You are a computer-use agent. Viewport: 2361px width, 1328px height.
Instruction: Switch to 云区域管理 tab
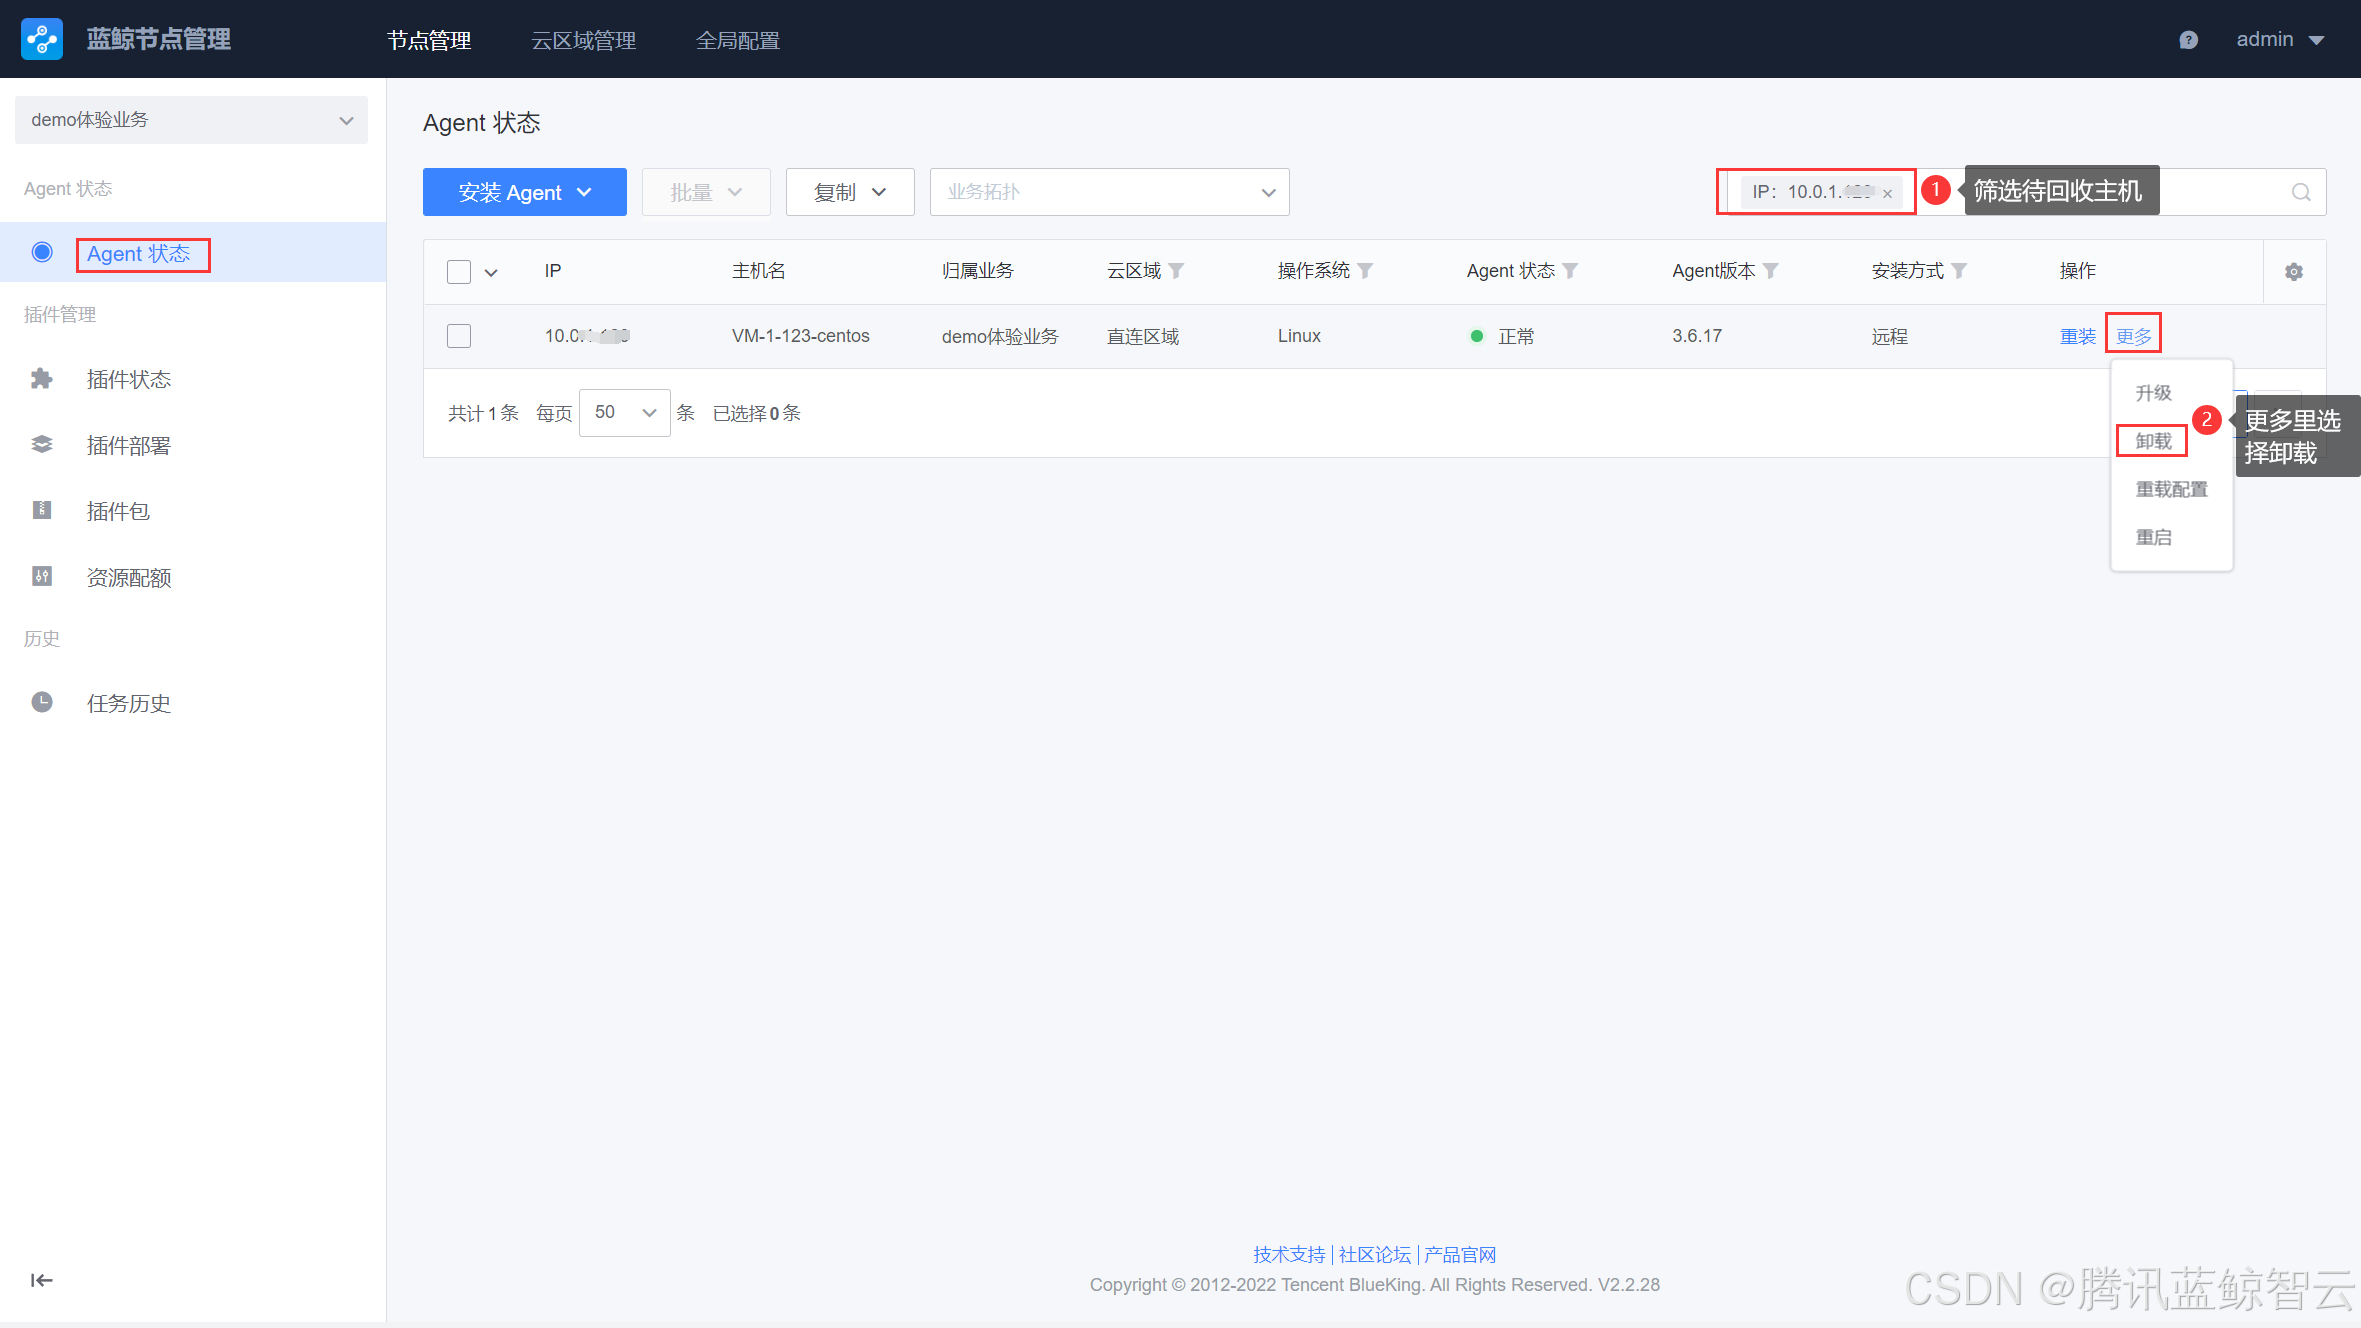tap(583, 40)
